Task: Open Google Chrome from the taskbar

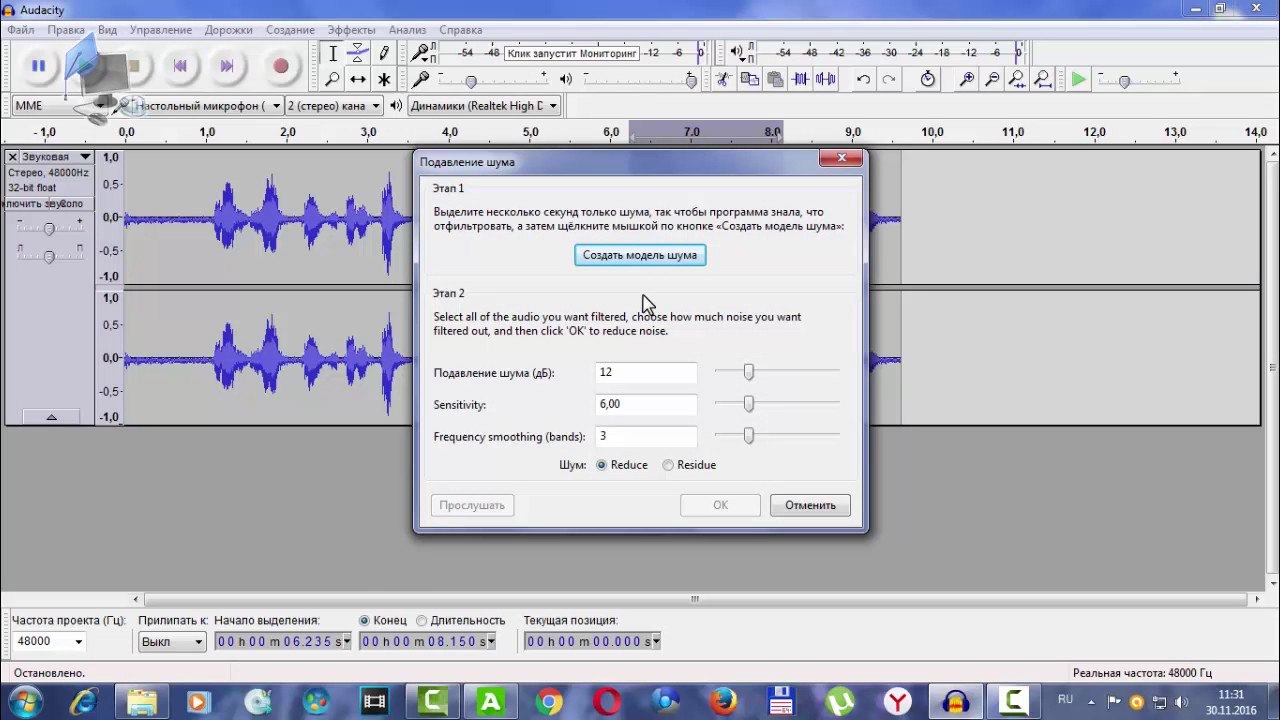Action: (548, 702)
